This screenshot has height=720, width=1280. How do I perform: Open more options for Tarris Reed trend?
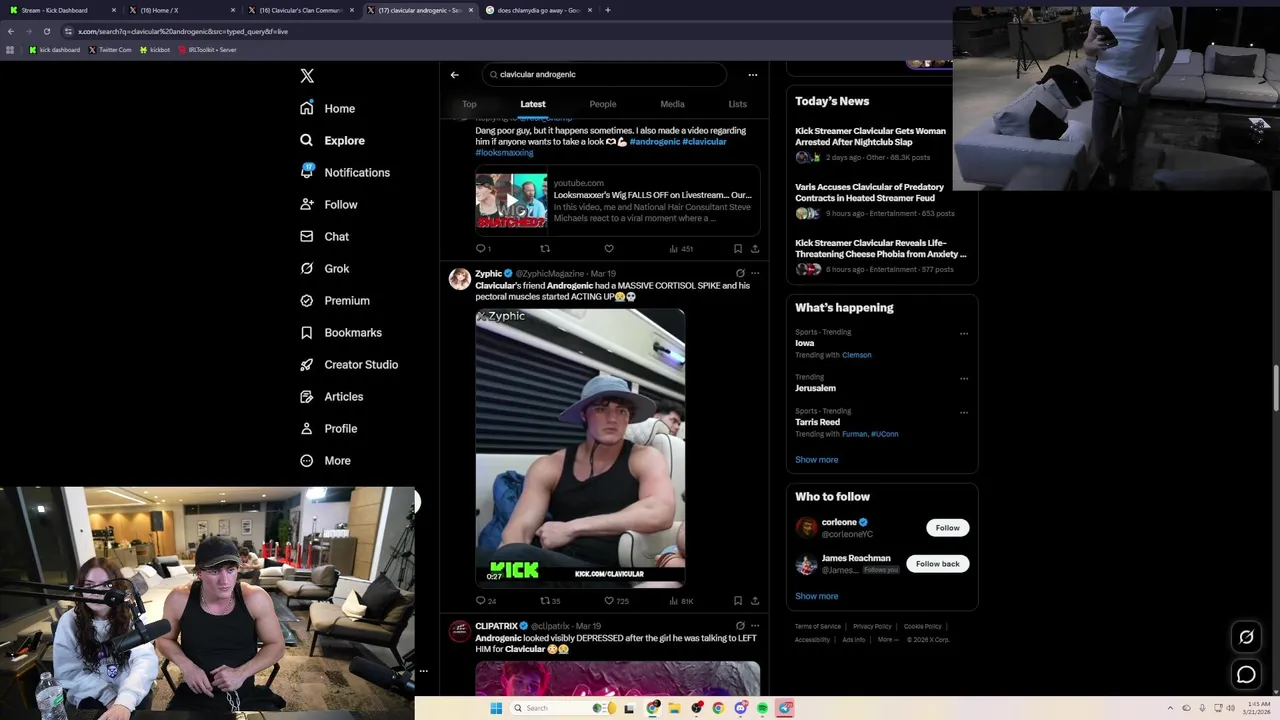(x=964, y=412)
